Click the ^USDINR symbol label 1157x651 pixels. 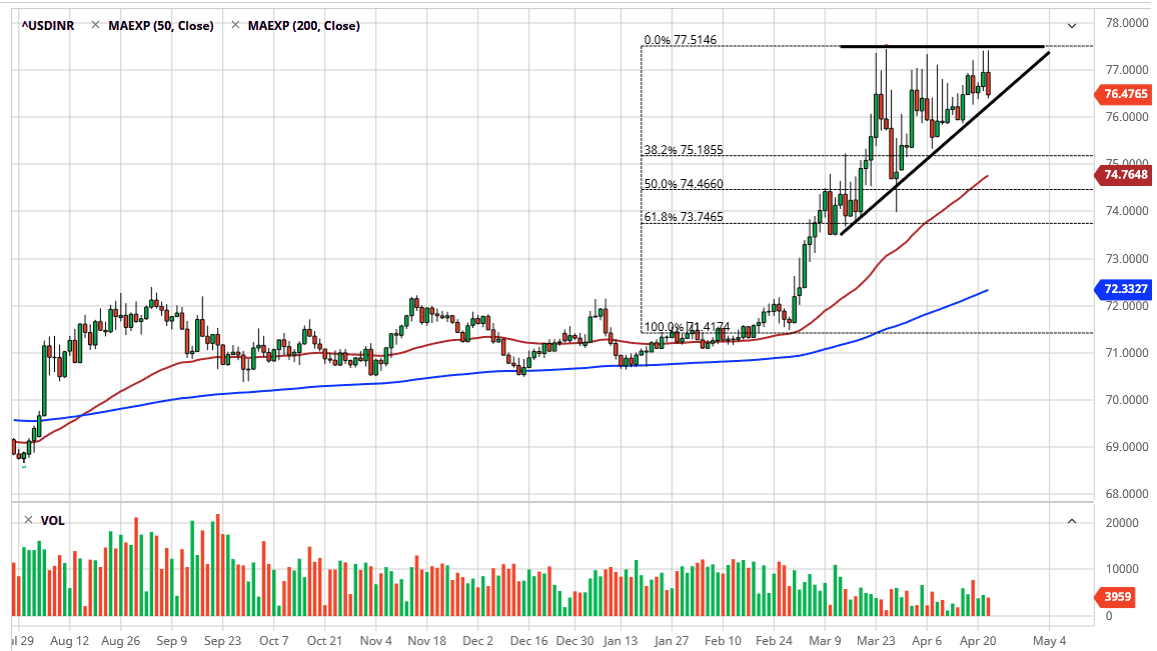(x=48, y=26)
